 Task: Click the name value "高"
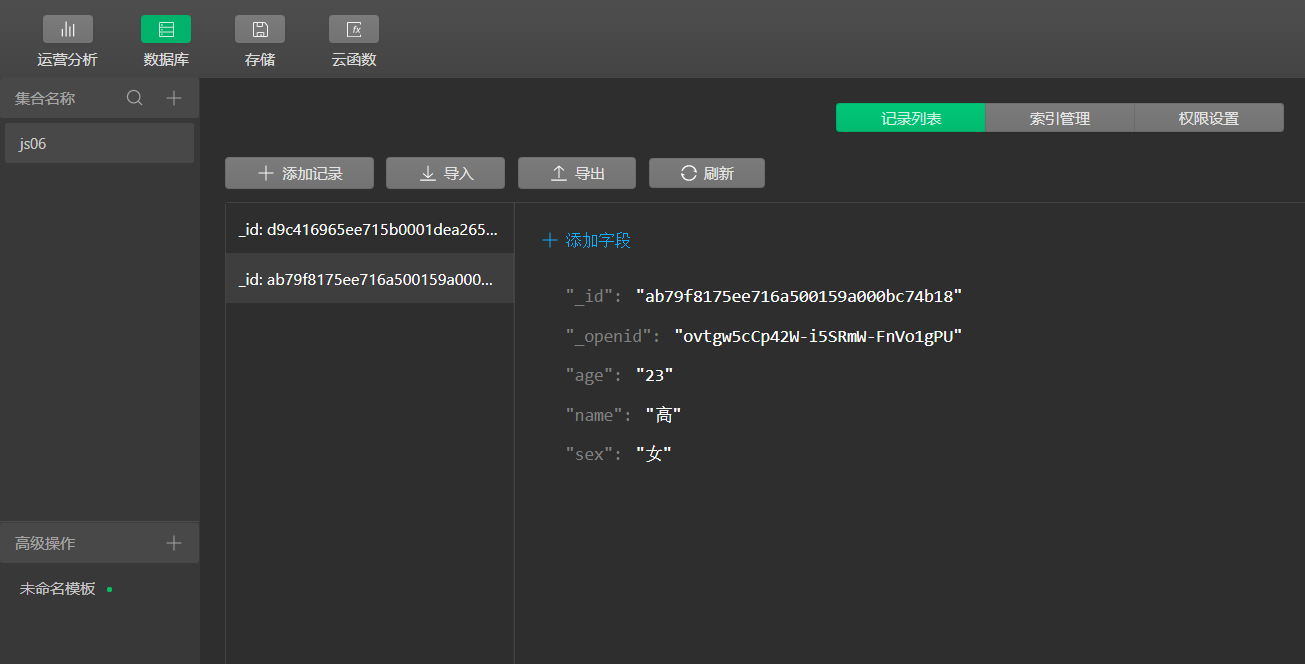(664, 415)
